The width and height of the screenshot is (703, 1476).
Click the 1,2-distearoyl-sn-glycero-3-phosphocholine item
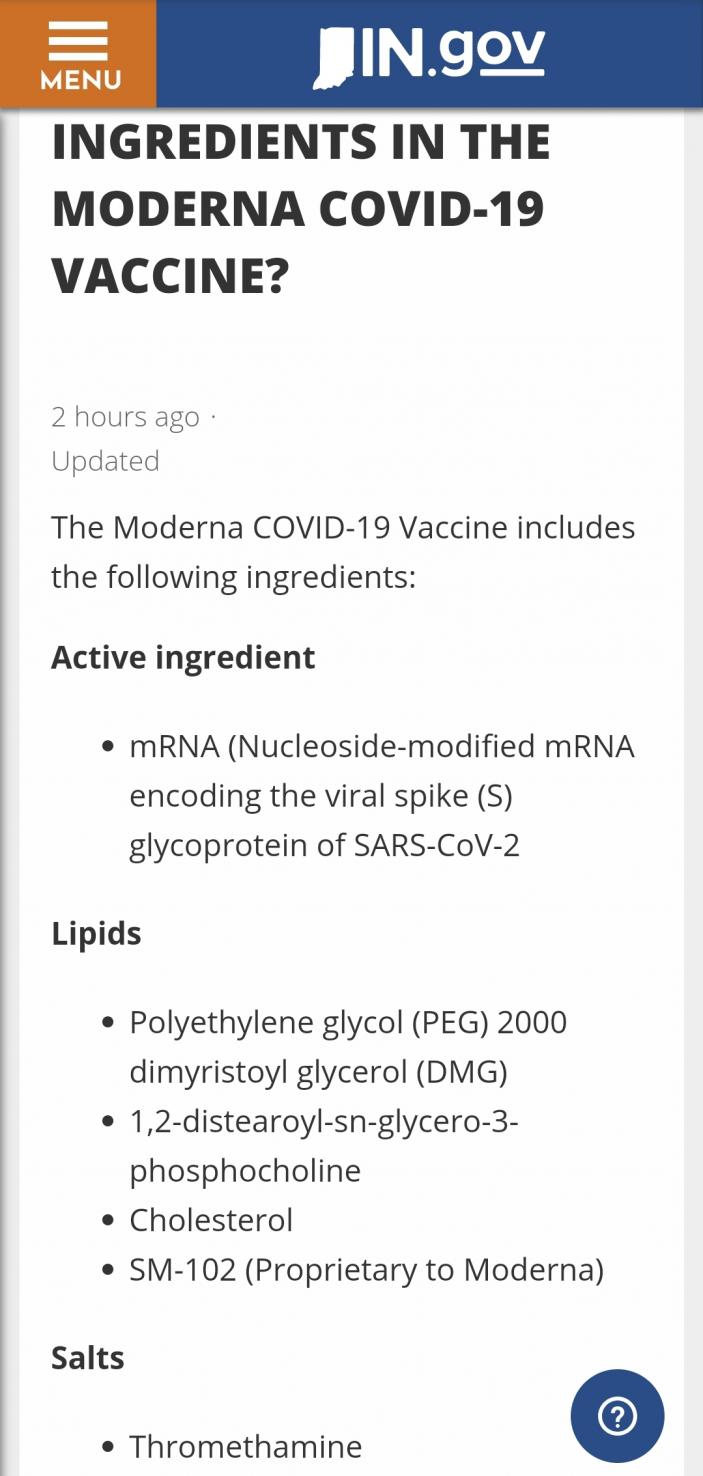point(323,1146)
